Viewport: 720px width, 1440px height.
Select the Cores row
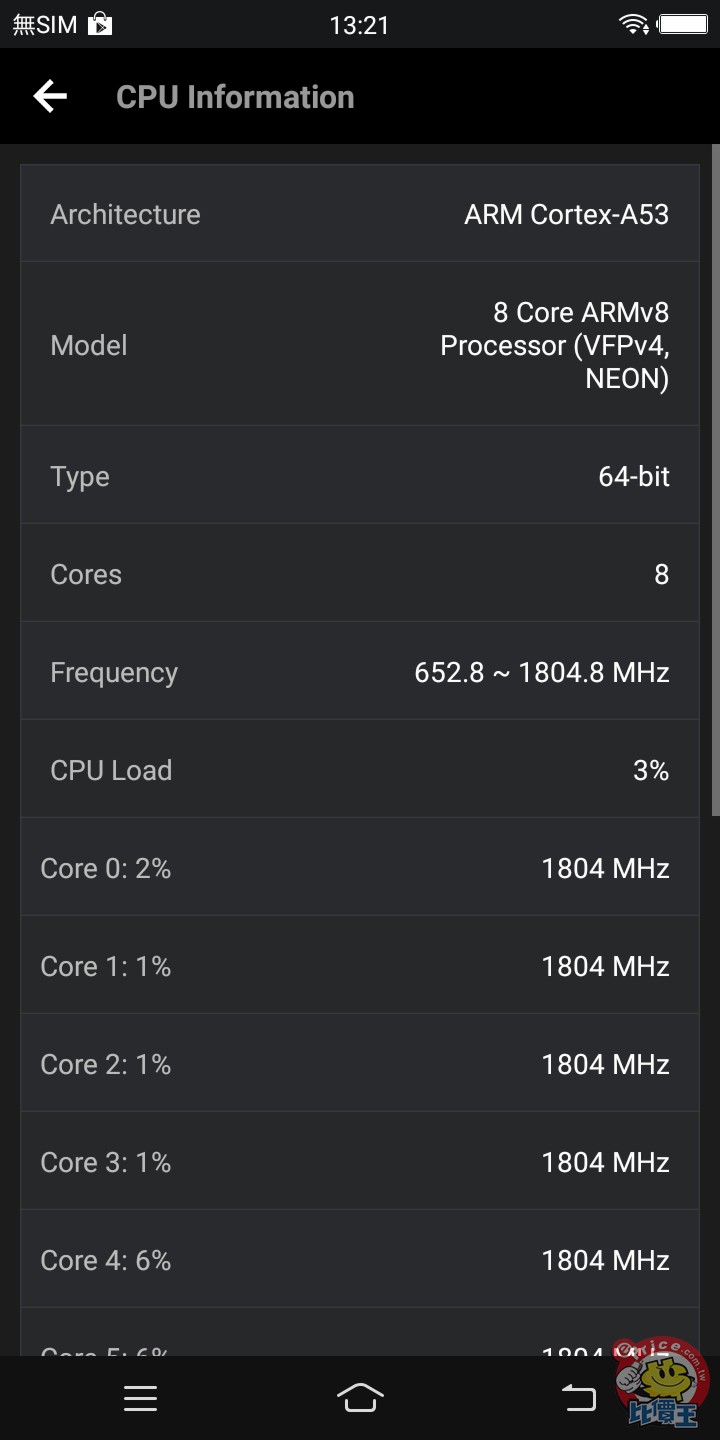click(360, 574)
